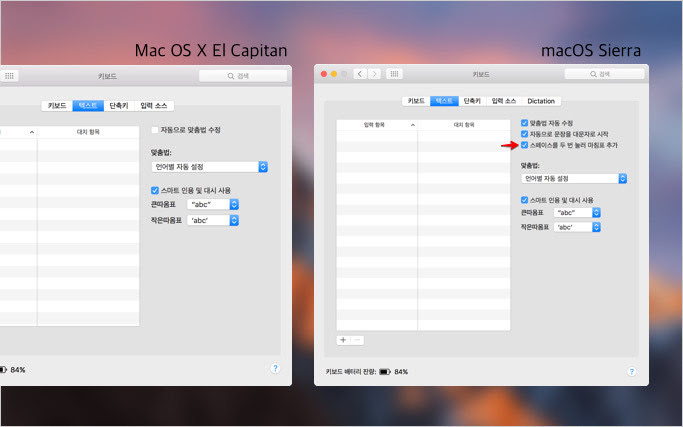
Task: Click the 맞춤법: label in El Capitan window
Action: tap(161, 152)
